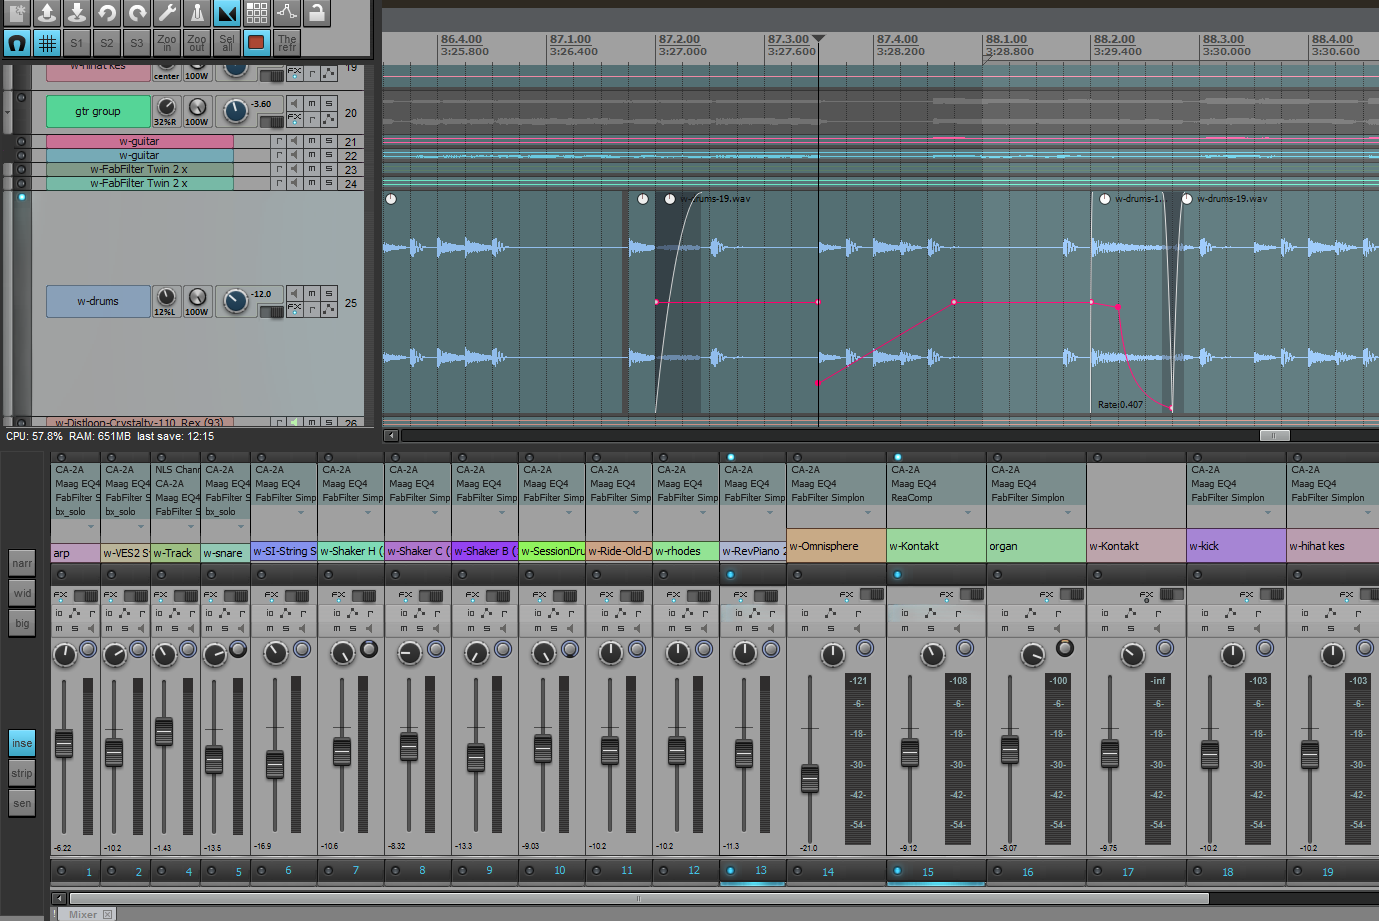The image size is (1379, 921).
Task: Expand FX list arrow on arp strip
Action: pyautogui.click(x=91, y=527)
